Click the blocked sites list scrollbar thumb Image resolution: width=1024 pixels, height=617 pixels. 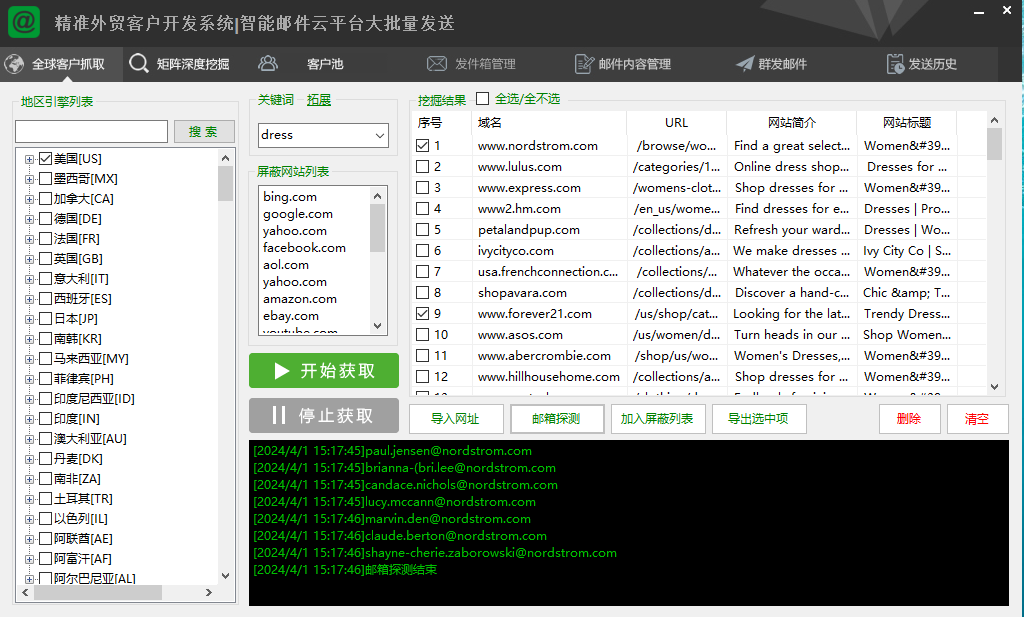[x=377, y=228]
